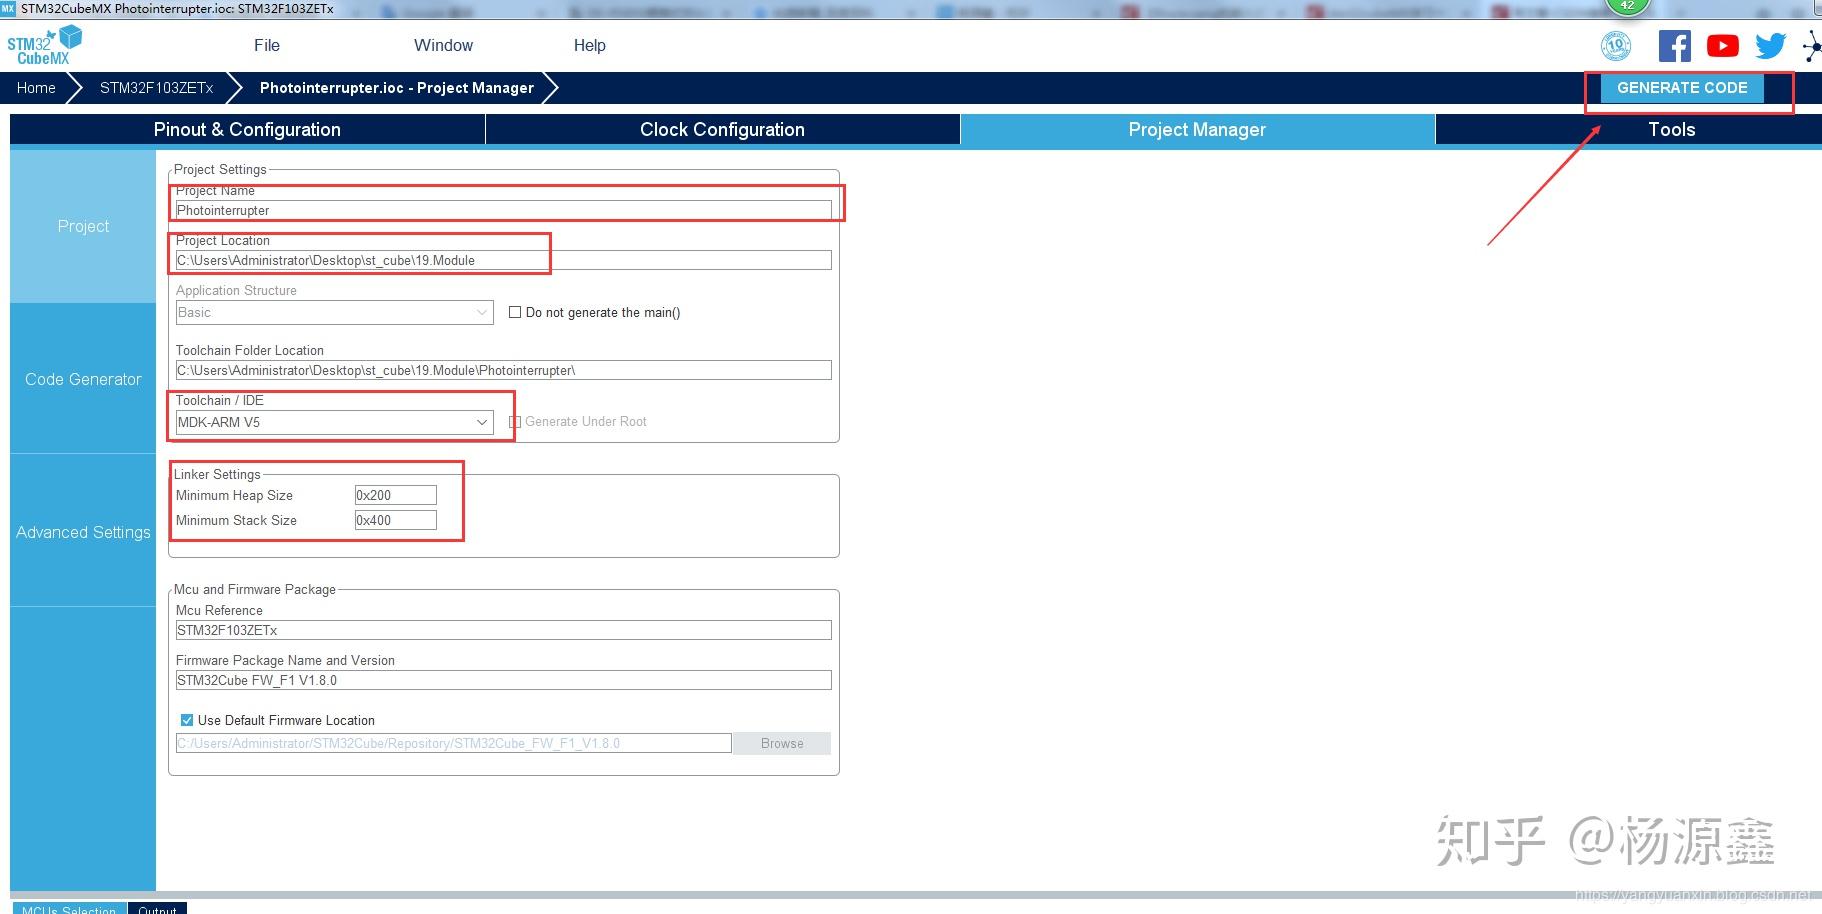1822x914 pixels.
Task: Switch to Clock Configuration tab
Action: point(722,130)
